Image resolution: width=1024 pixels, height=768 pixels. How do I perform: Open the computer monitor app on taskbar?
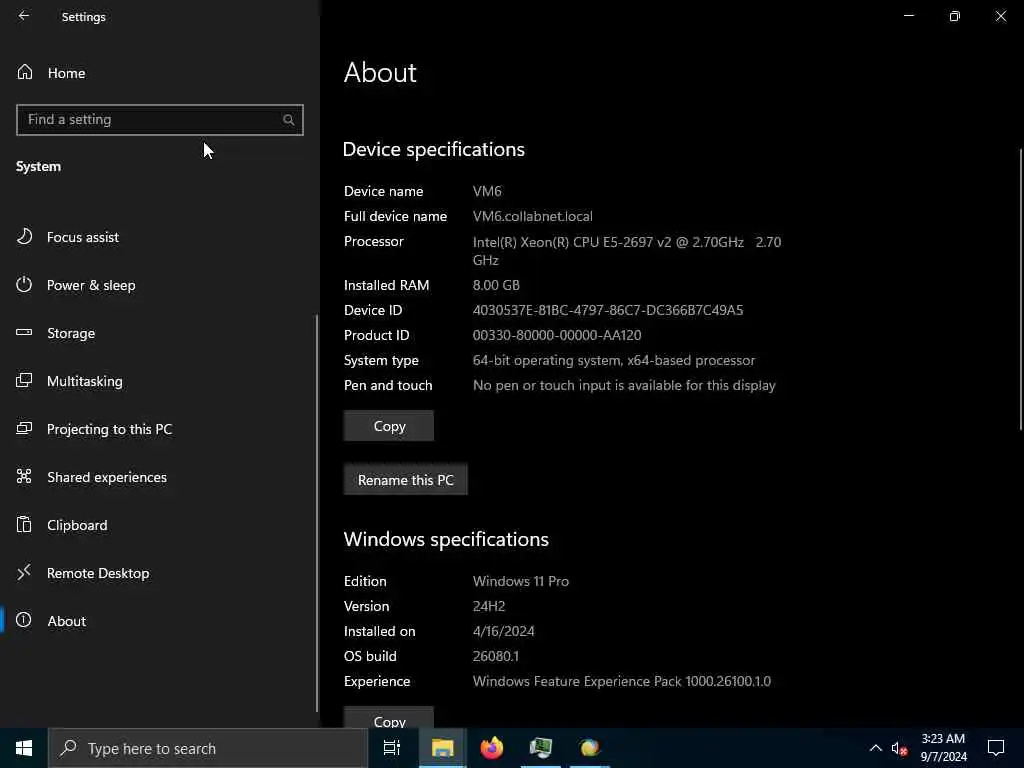[541, 748]
